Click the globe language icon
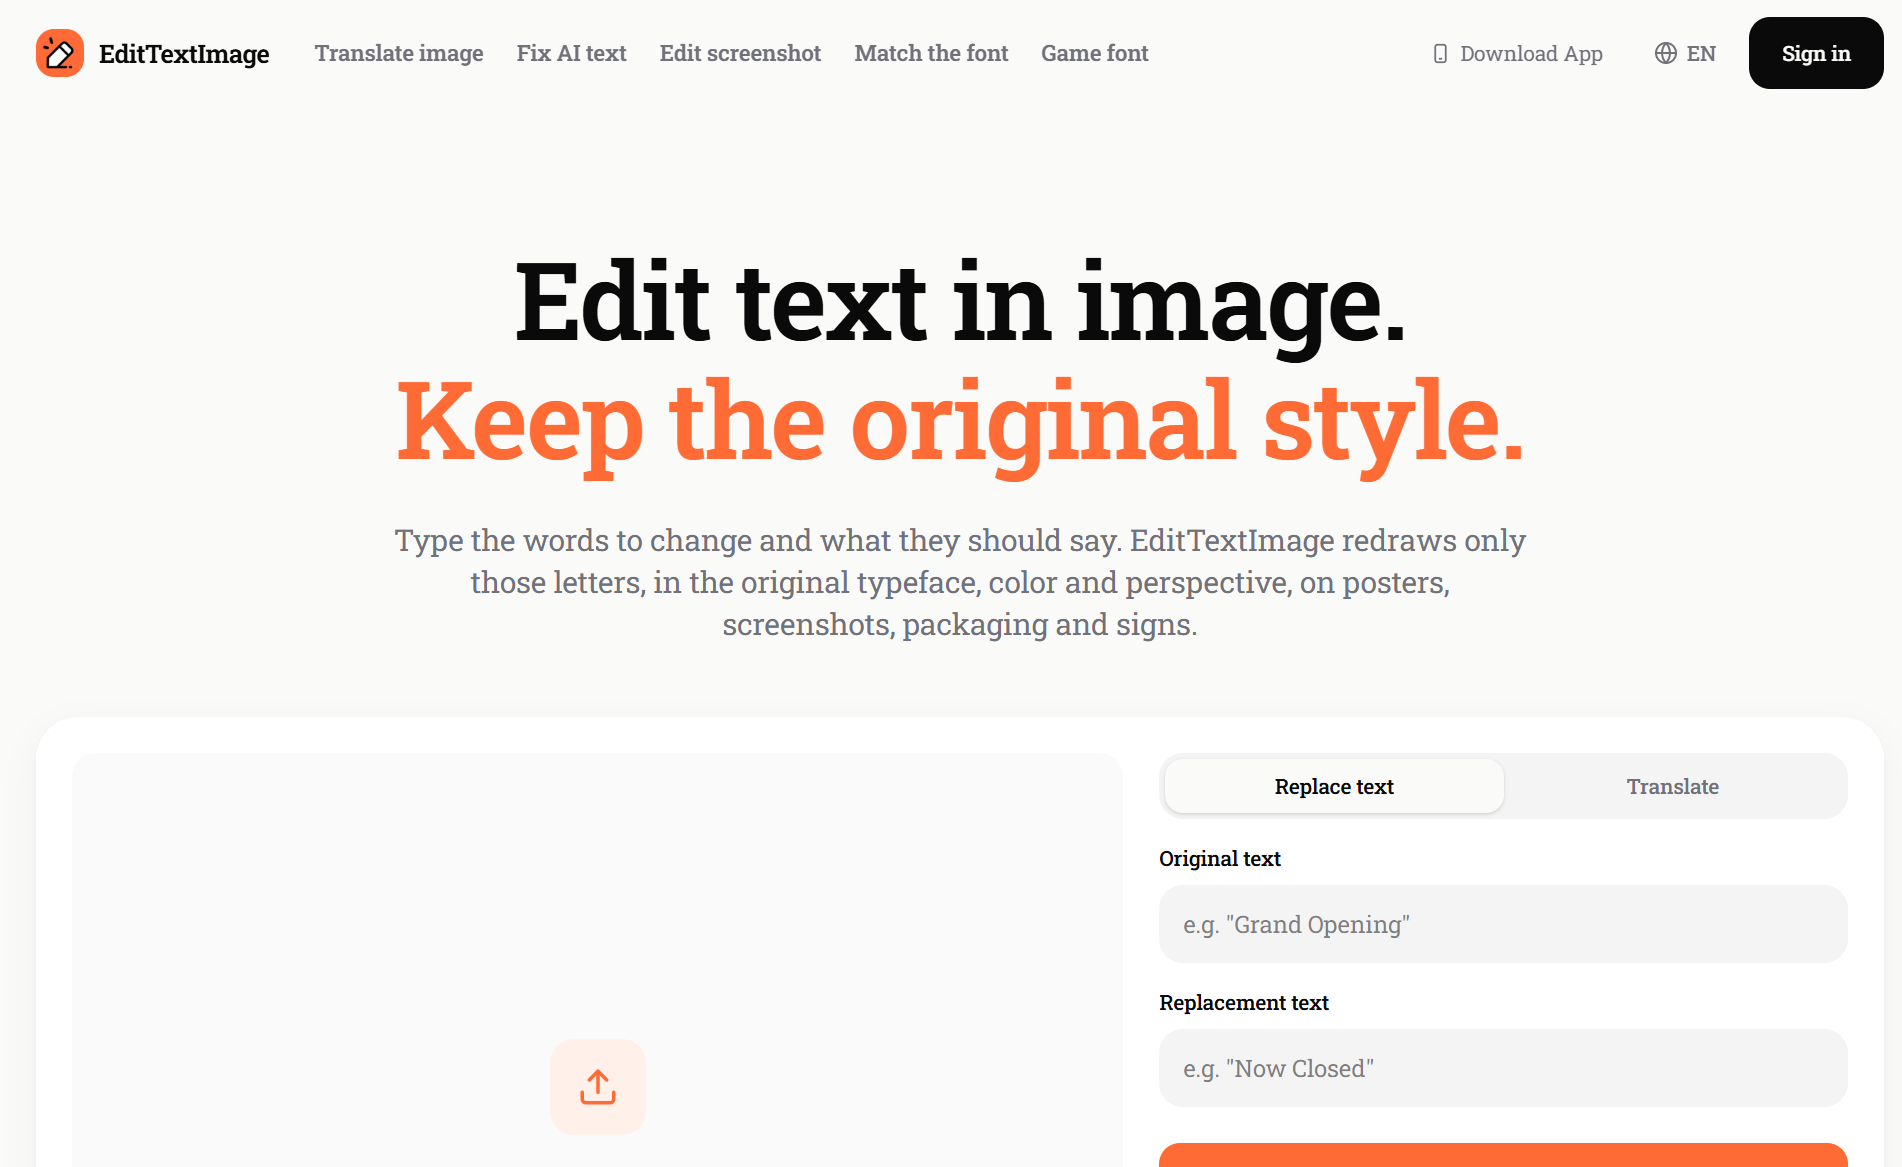This screenshot has width=1902, height=1167. (x=1665, y=53)
